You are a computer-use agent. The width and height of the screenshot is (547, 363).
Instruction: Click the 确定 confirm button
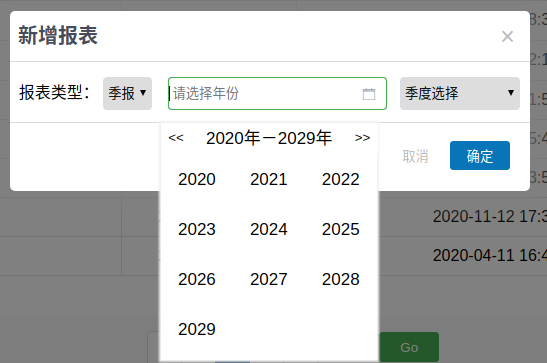480,156
